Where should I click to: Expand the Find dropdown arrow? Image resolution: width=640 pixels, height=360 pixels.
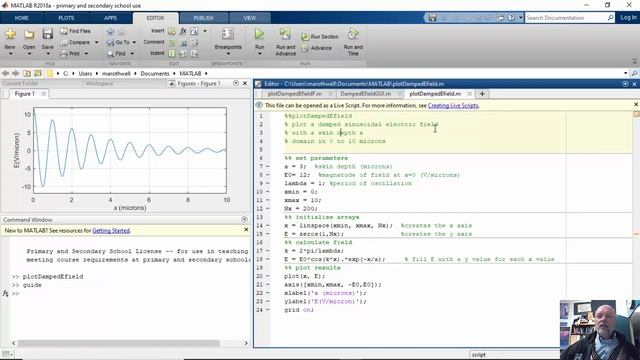(x=132, y=53)
